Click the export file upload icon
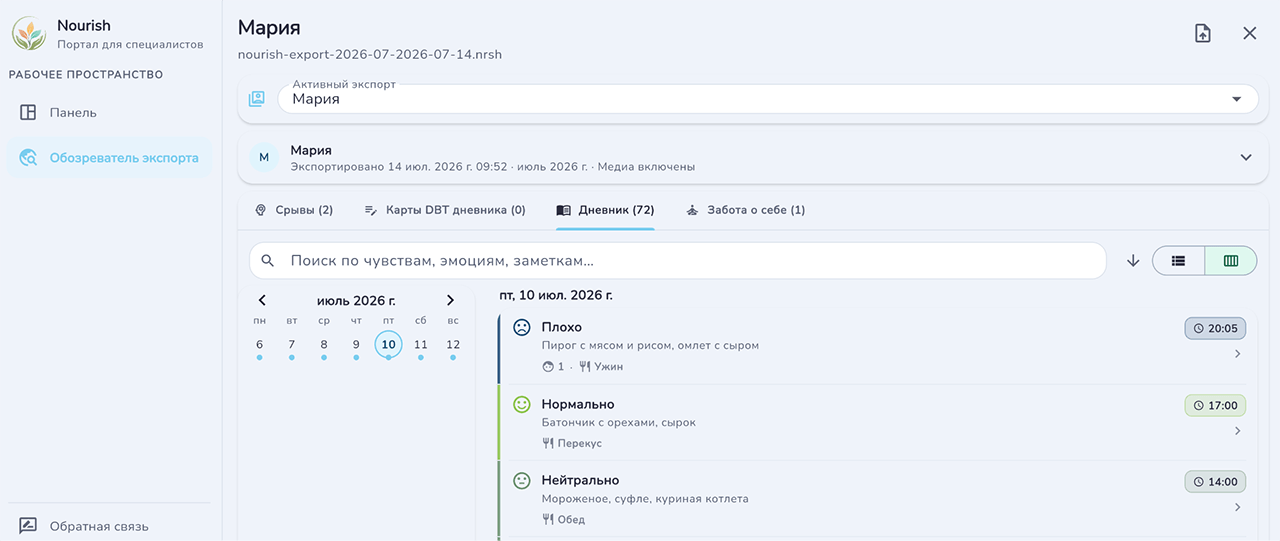Screen dimensions: 1280x541 [1203, 33]
